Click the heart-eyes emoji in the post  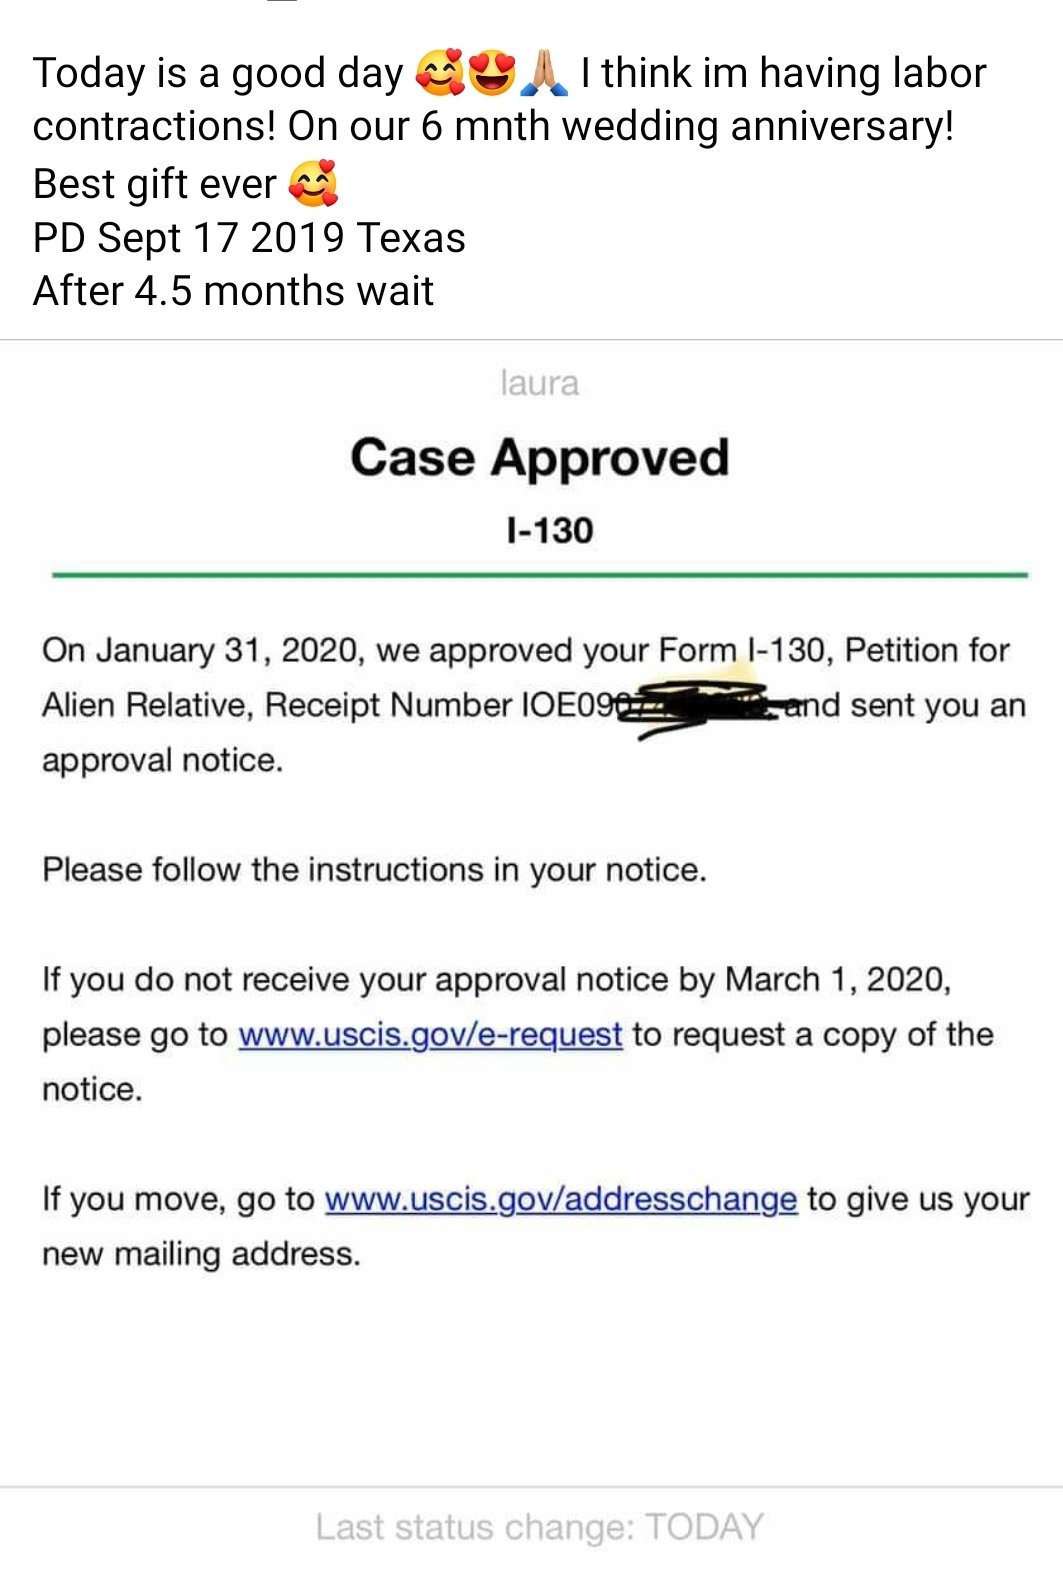pos(492,74)
